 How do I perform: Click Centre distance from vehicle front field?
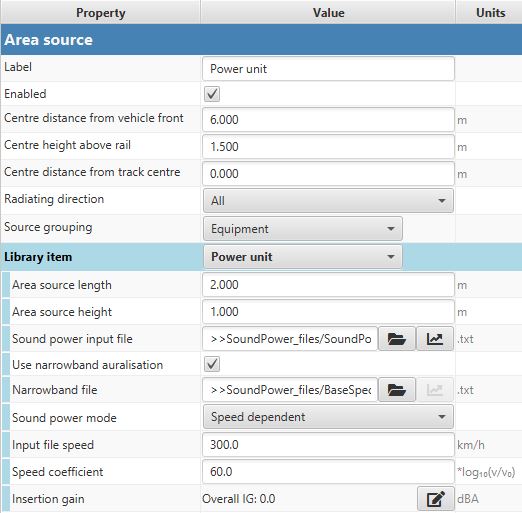point(328,119)
